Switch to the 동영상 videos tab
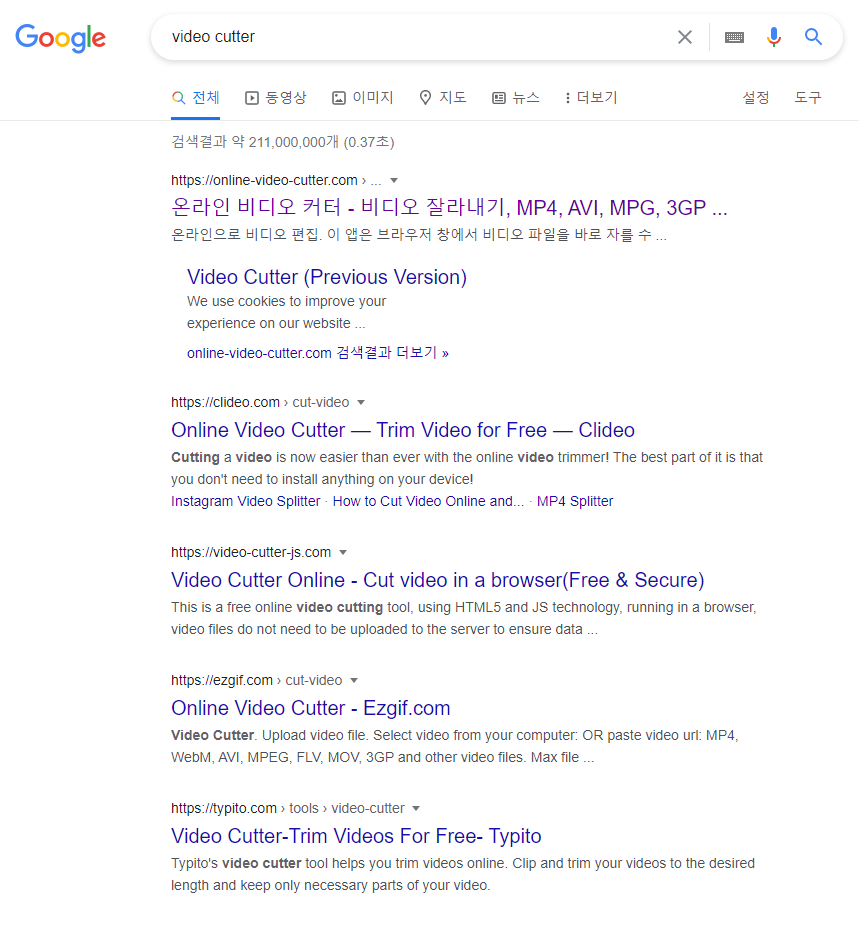The width and height of the screenshot is (859, 926). [x=276, y=97]
